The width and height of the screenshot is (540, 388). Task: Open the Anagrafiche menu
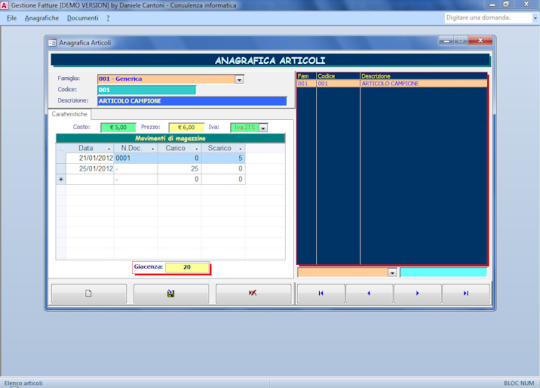(x=42, y=18)
